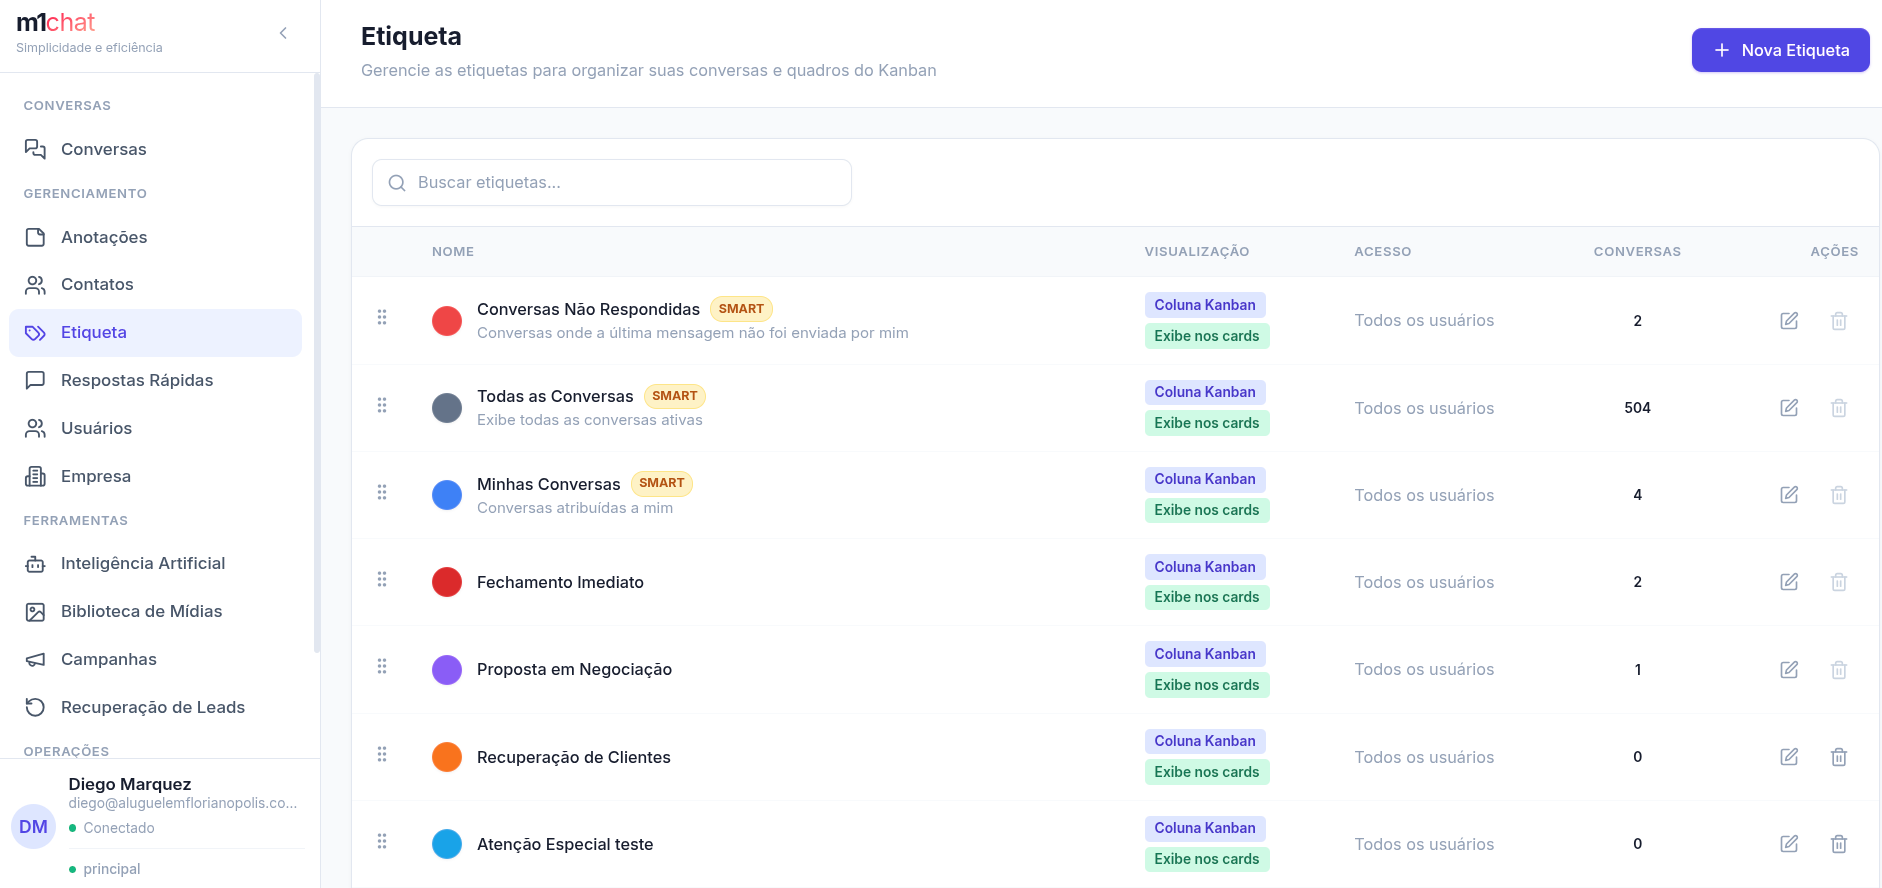Click blue color dot of Minhas Conversas
Image resolution: width=1882 pixels, height=888 pixels.
point(447,495)
